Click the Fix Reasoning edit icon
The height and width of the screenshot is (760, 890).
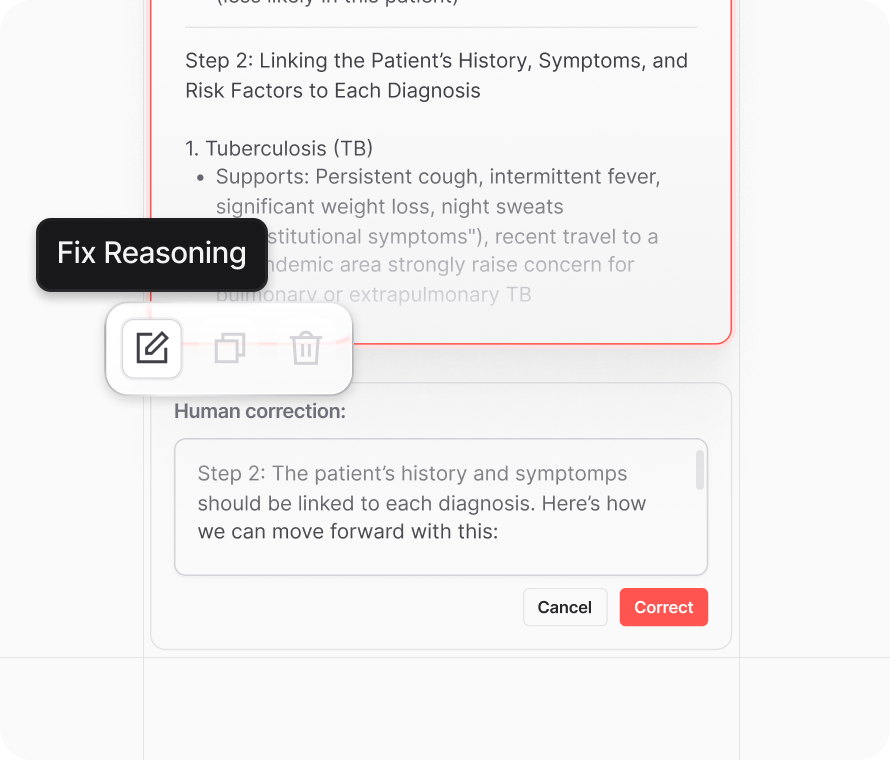tap(152, 348)
